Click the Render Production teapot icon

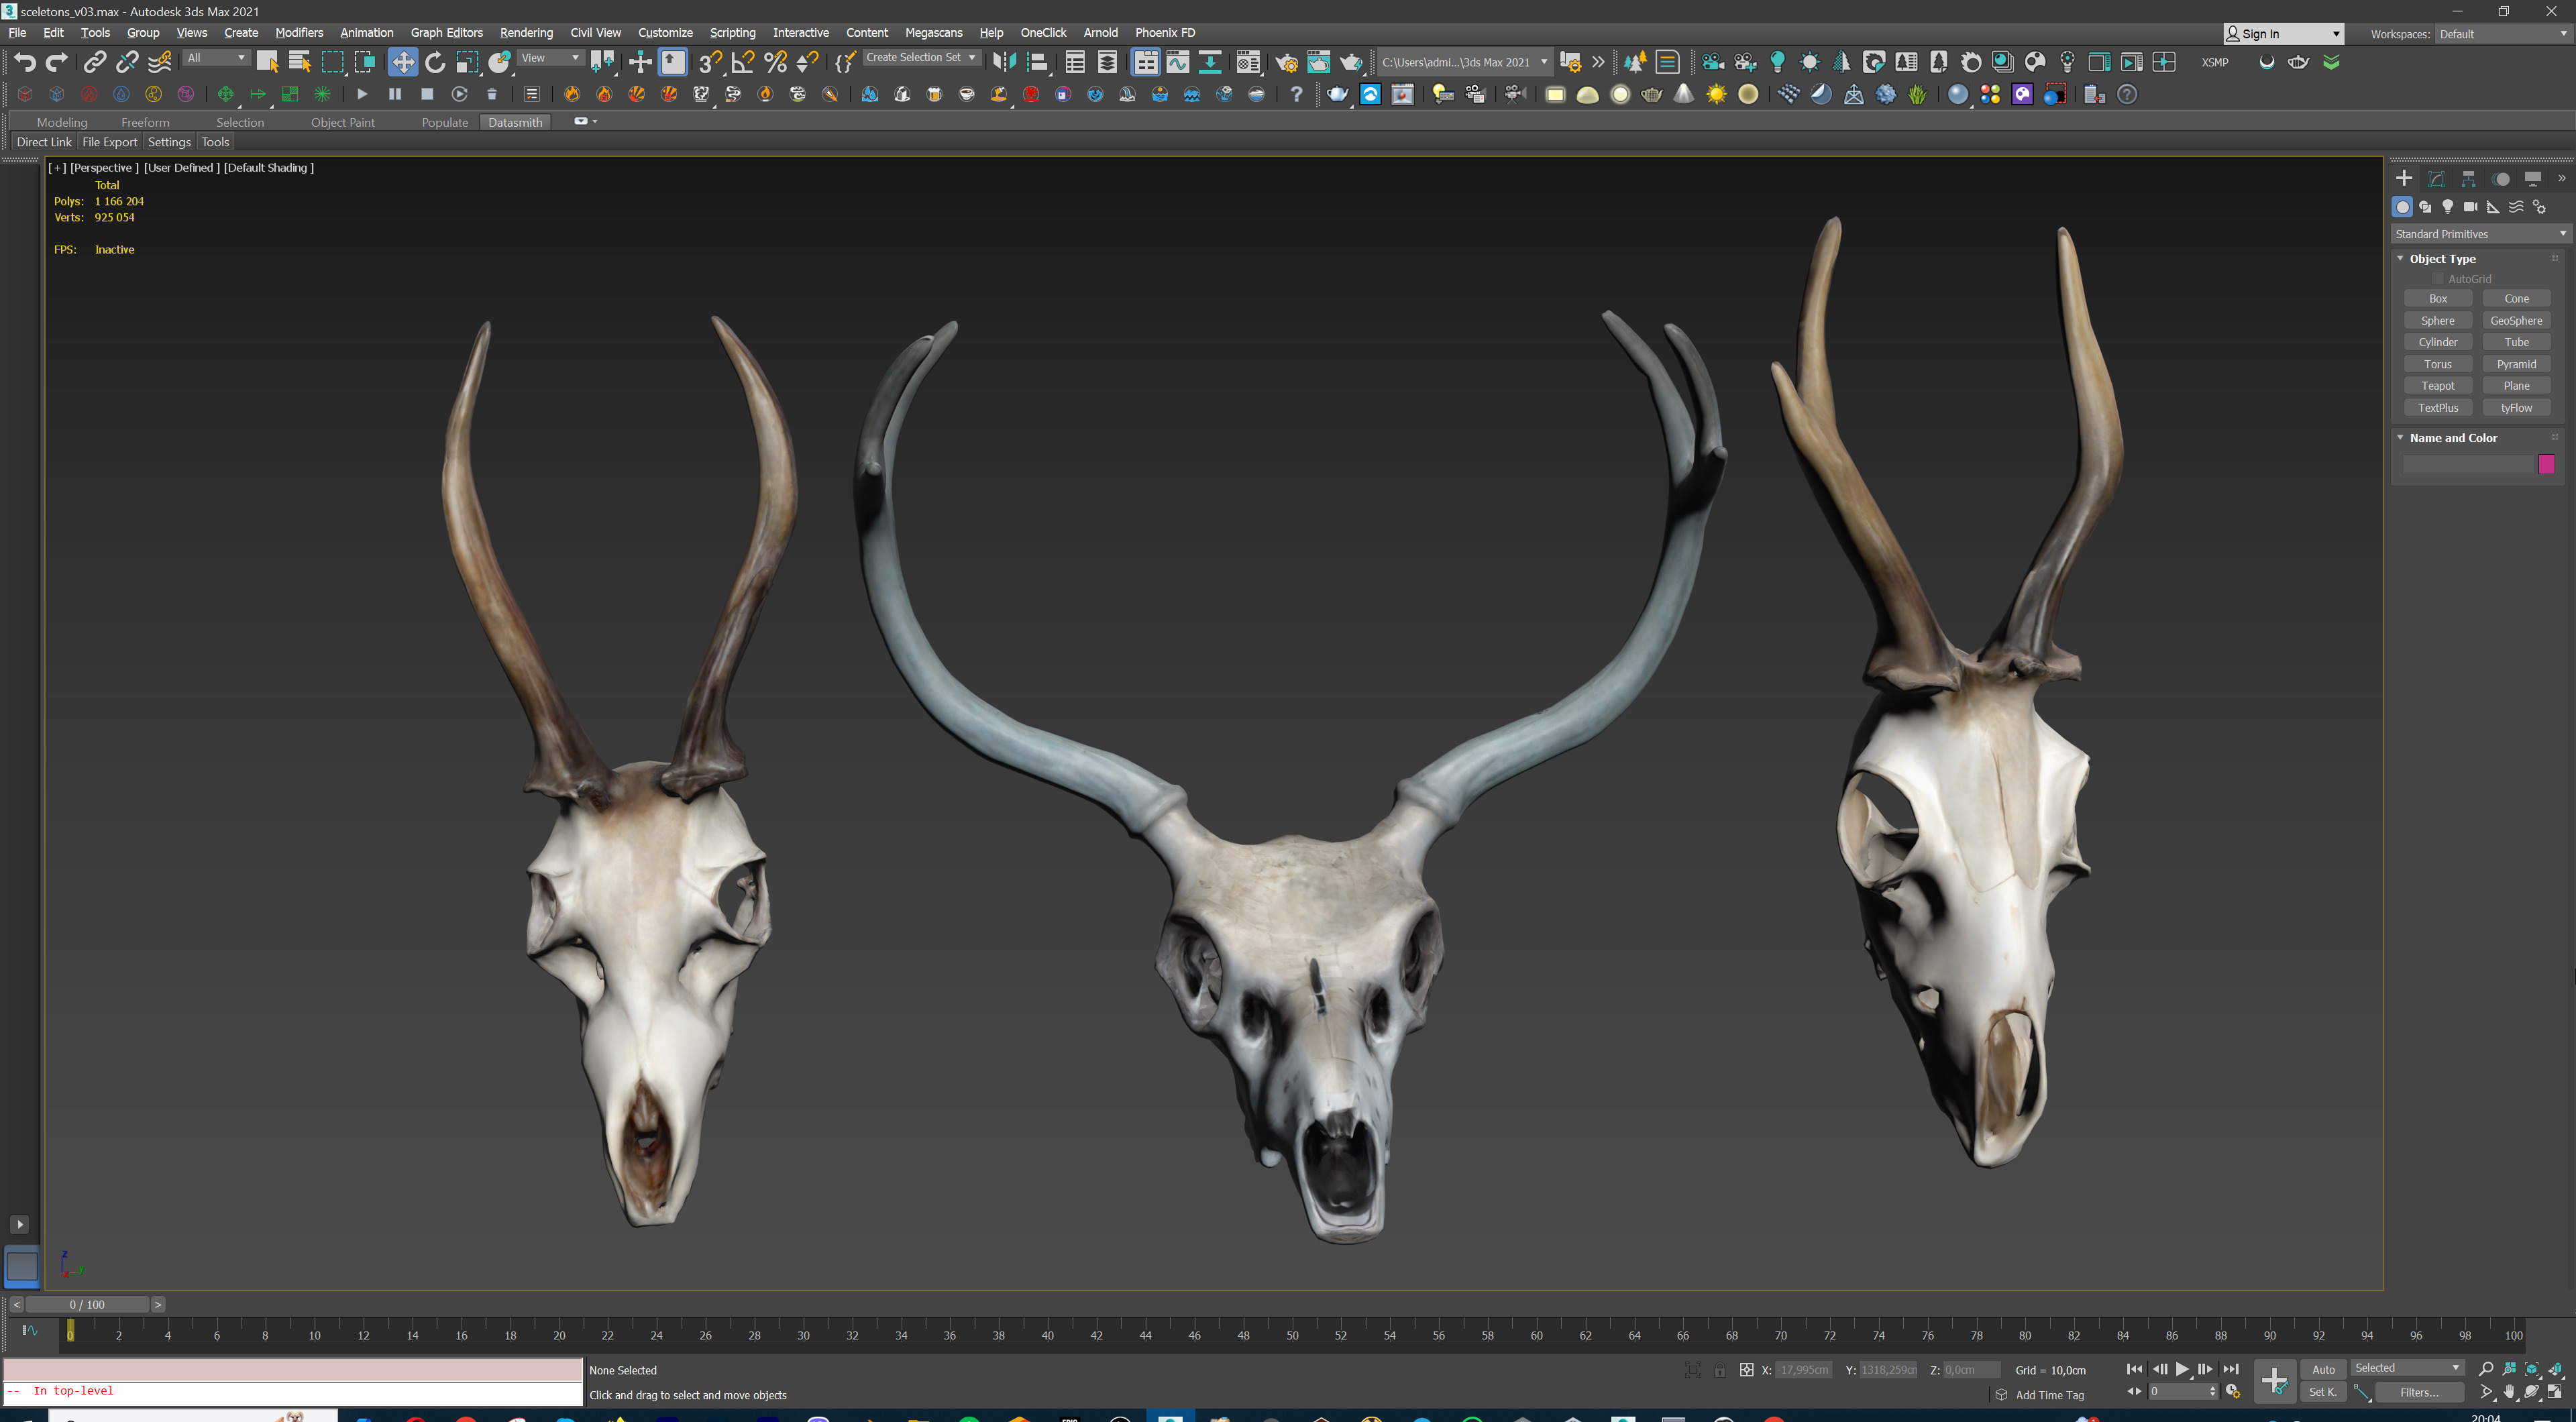click(x=1351, y=62)
